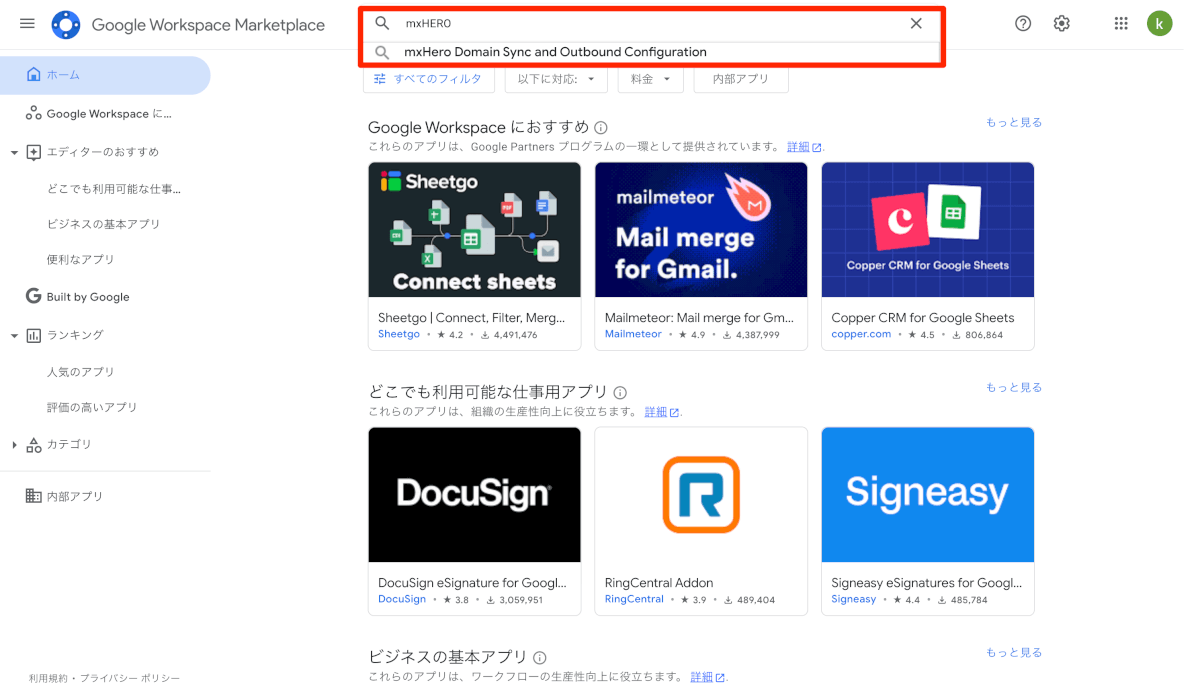Open すべてのフィルタ button

tap(428, 79)
